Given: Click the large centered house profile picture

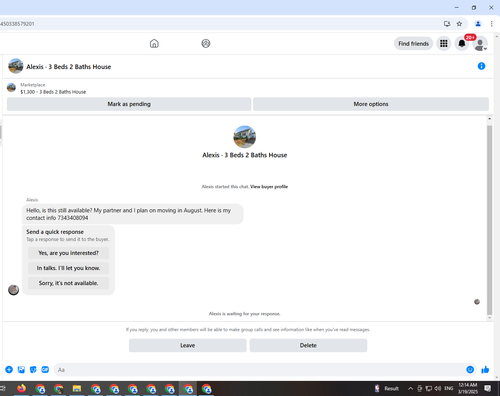Looking at the screenshot, I should (x=245, y=137).
